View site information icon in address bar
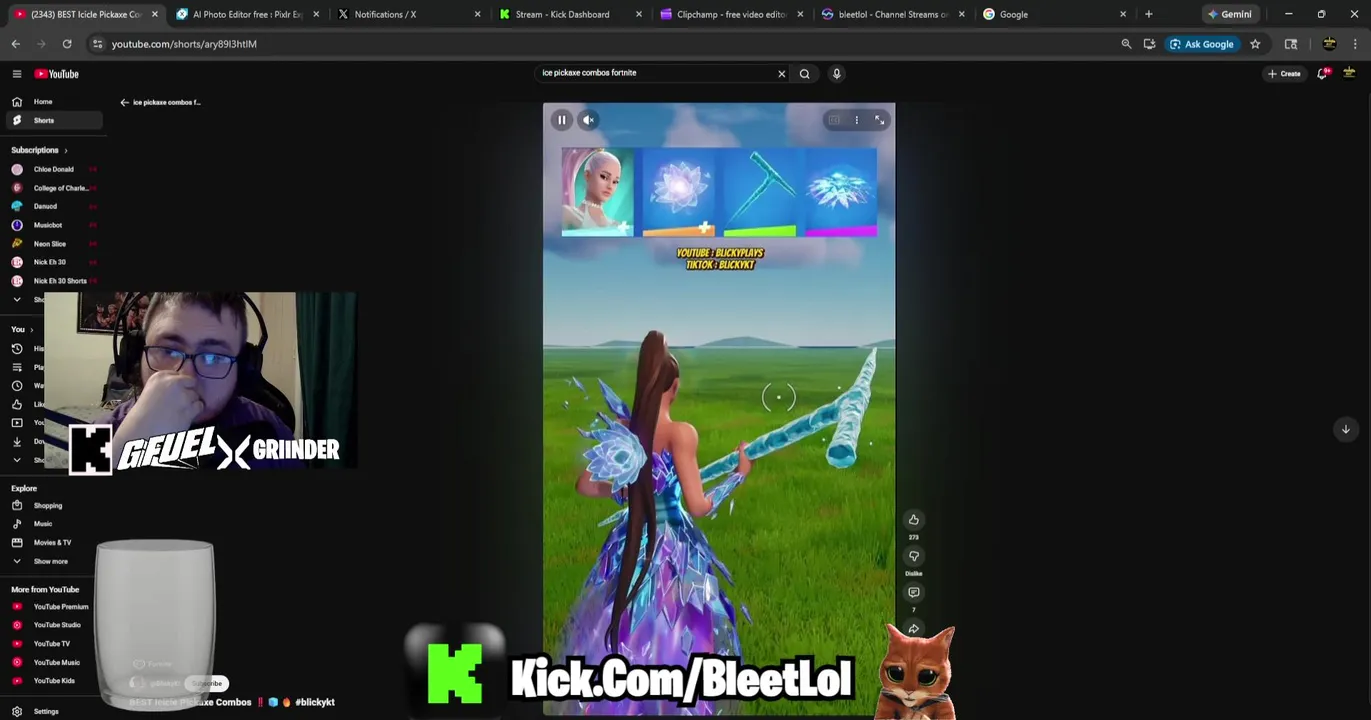Viewport: 1371px width, 720px height. pos(97,44)
